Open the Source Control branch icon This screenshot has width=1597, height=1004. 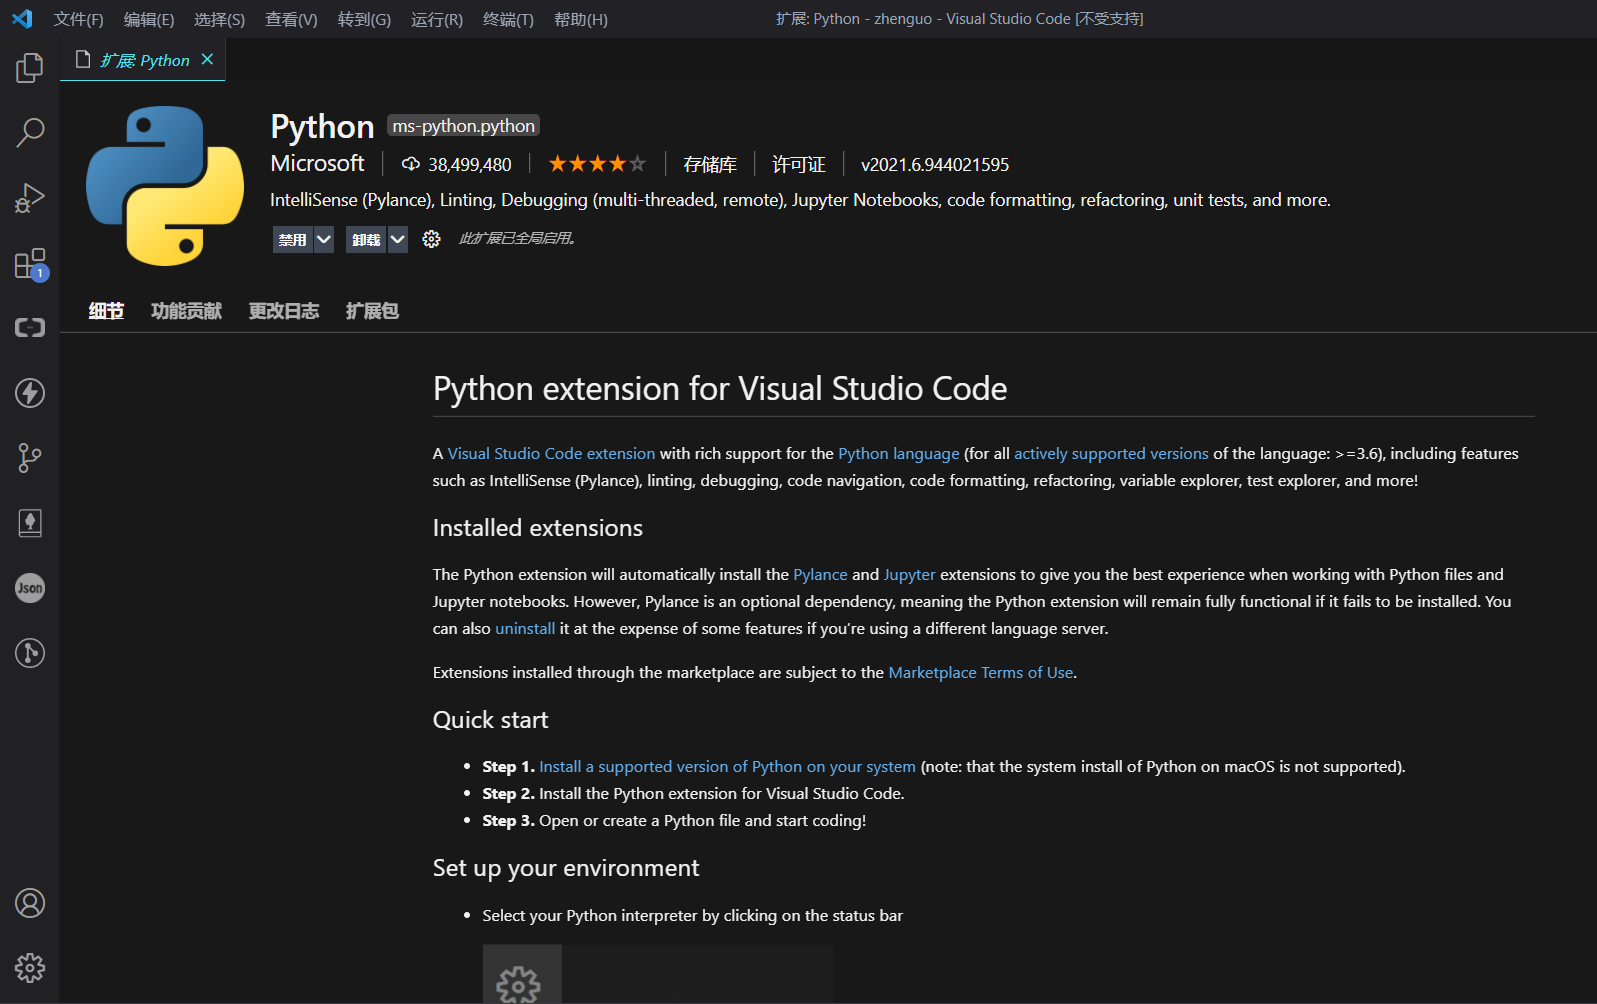click(30, 458)
